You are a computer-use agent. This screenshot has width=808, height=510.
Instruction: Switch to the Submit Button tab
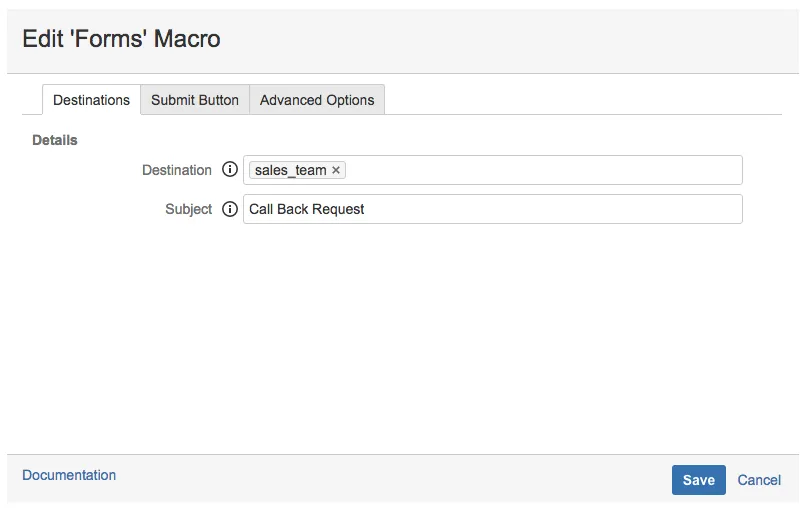[x=195, y=100]
